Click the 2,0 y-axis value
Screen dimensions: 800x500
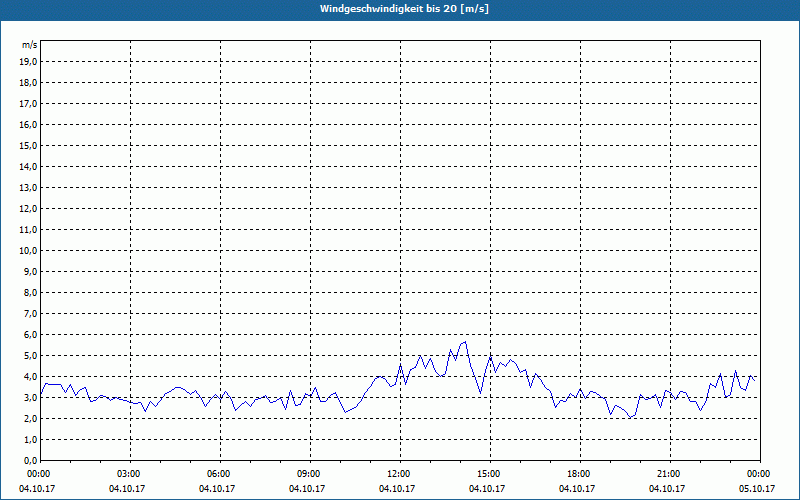30,418
